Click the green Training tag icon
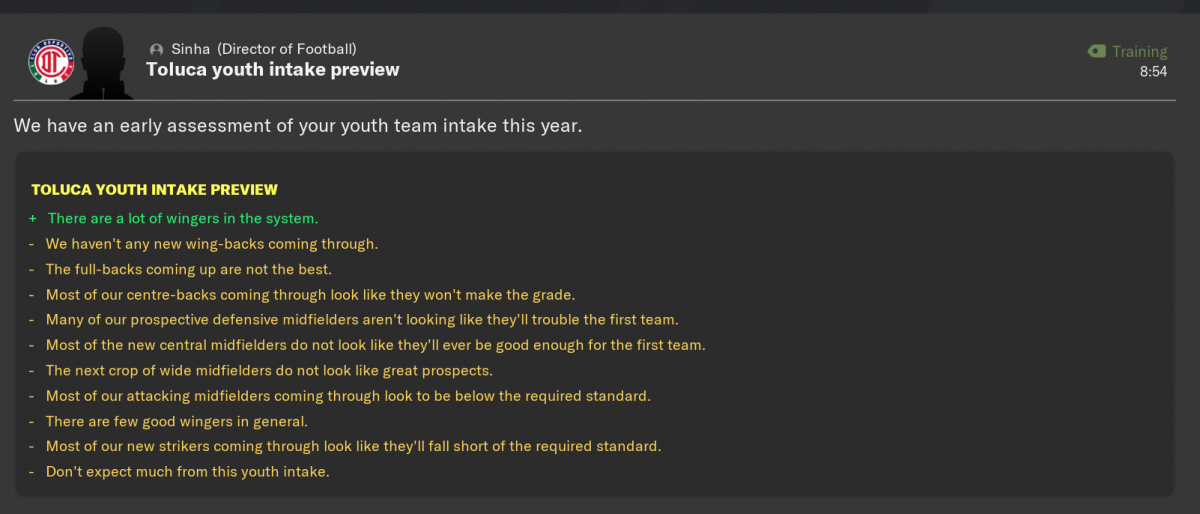The image size is (1200, 514). pos(1097,51)
